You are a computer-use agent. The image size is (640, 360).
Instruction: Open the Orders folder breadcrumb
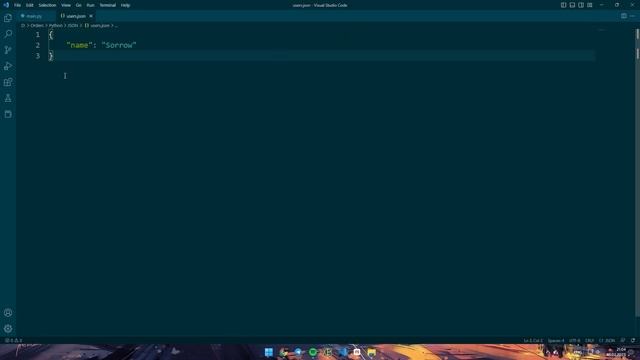click(37, 25)
